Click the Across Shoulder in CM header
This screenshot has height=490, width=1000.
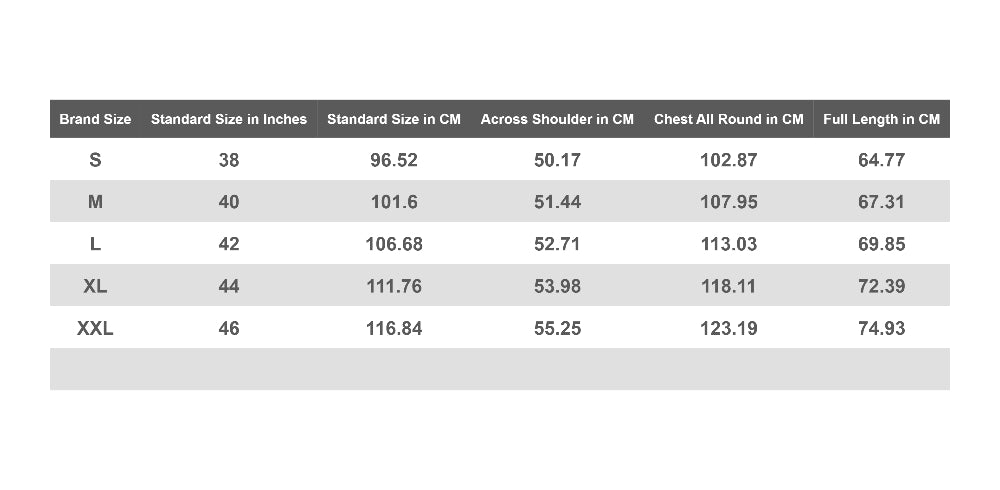tap(557, 119)
